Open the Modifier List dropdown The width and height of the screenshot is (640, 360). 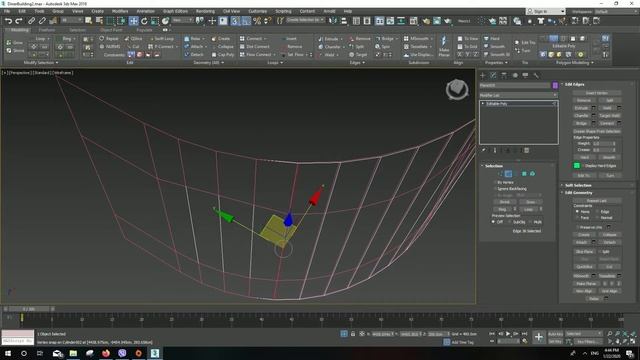coord(518,95)
